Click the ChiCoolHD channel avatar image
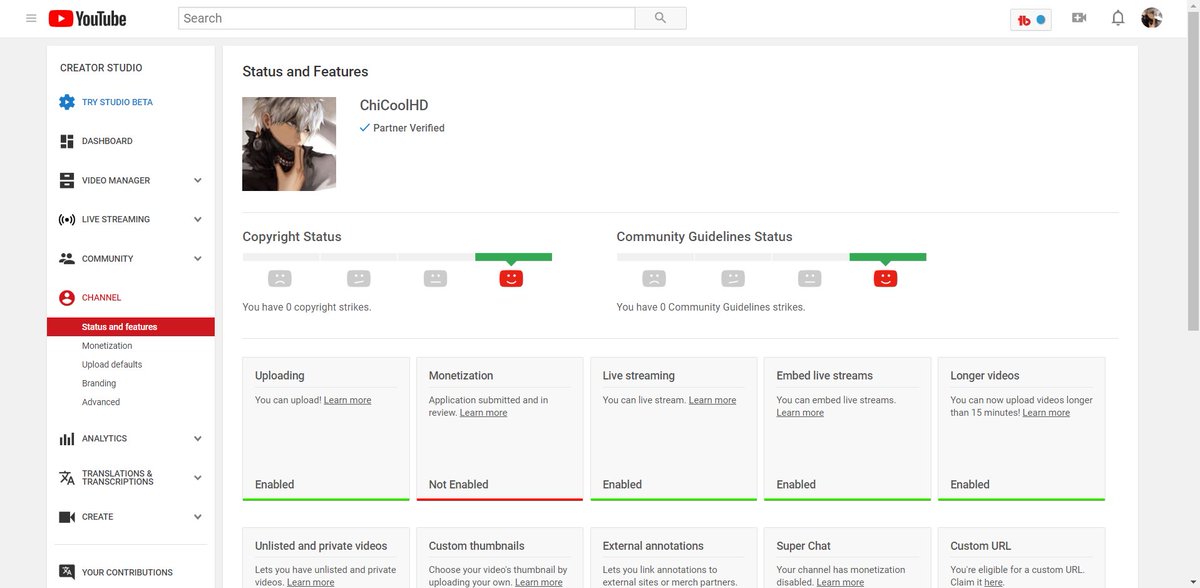Viewport: 1200px width, 588px height. click(289, 144)
